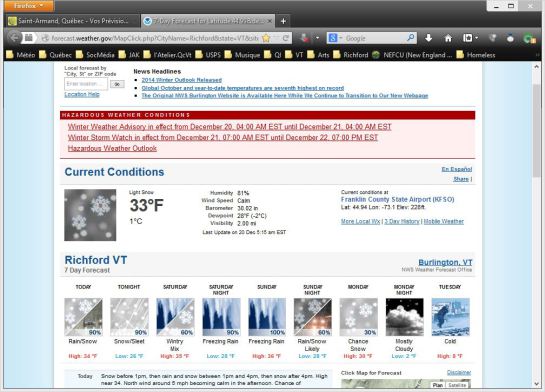Go to the Home page icon
The image size is (545, 392).
pyautogui.click(x=448, y=38)
